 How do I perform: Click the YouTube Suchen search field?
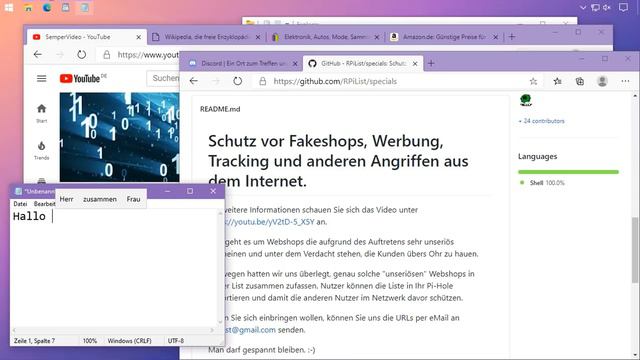(x=163, y=78)
